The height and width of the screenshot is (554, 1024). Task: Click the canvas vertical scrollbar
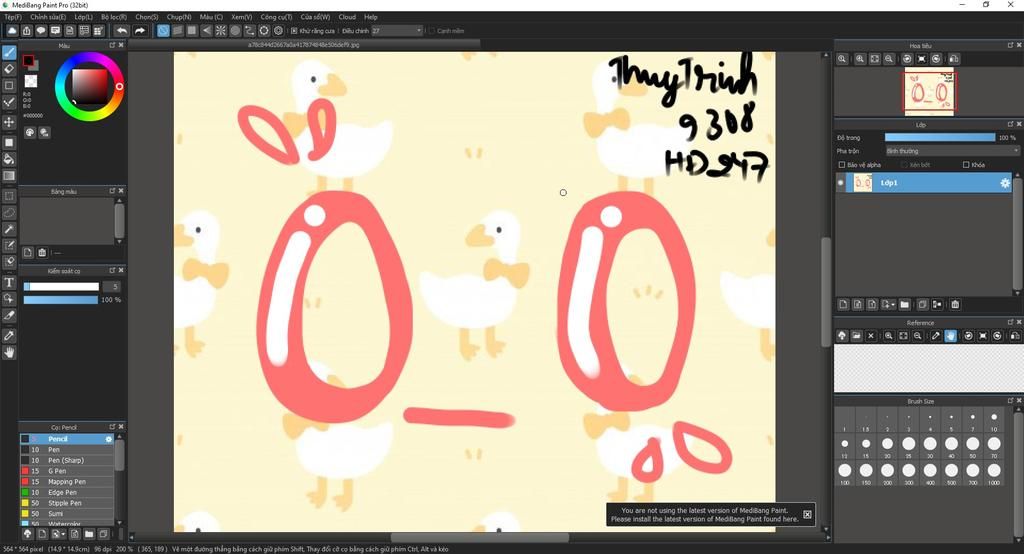click(825, 291)
